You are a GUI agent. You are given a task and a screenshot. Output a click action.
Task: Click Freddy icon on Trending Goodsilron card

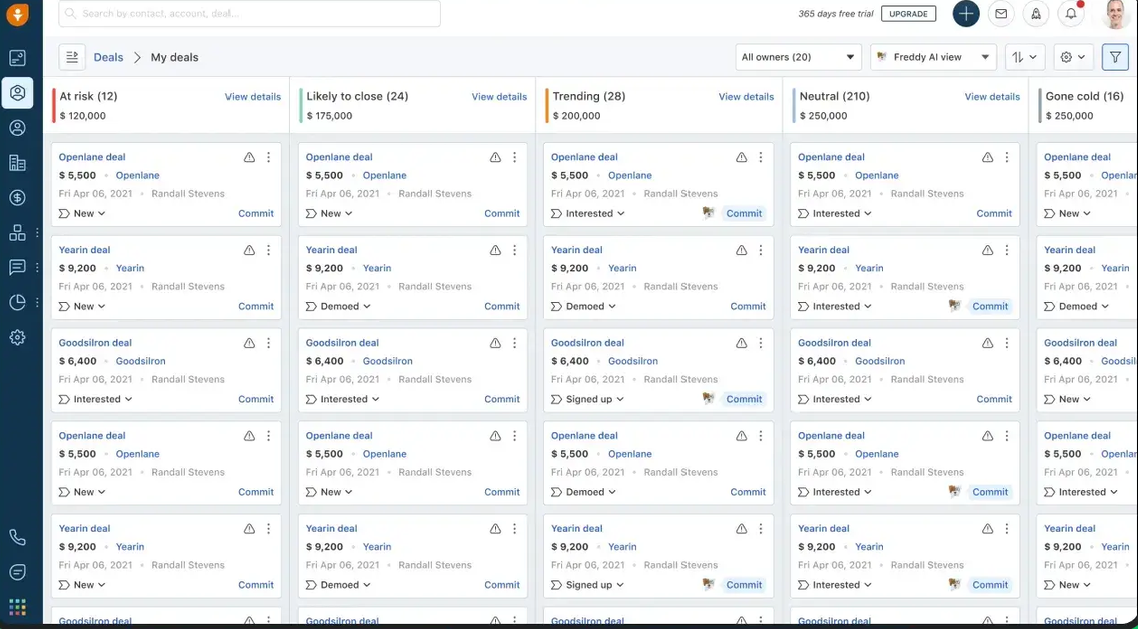[708, 398]
